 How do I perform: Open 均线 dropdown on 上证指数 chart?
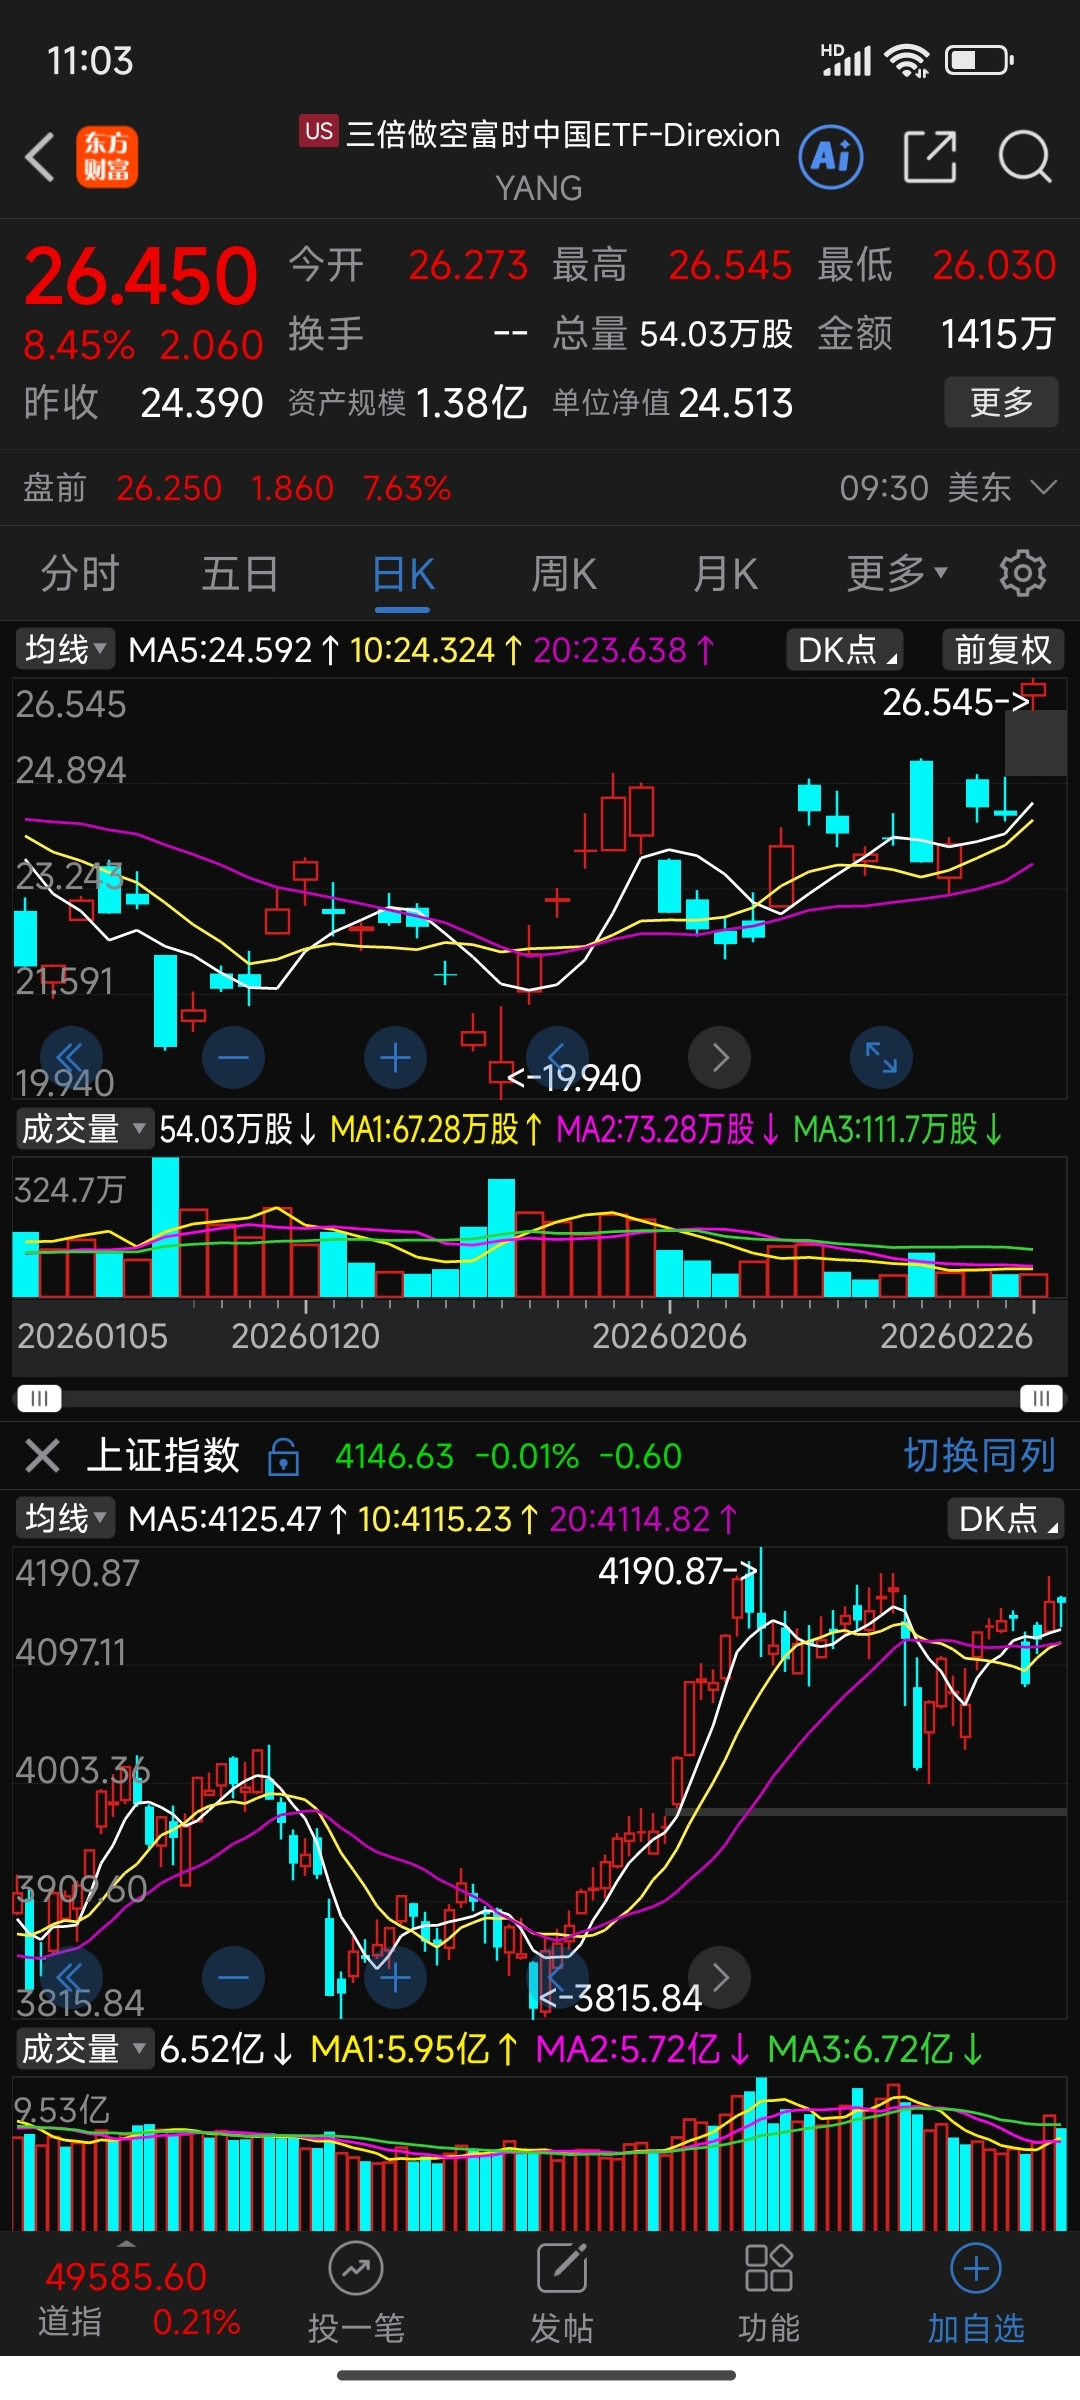pyautogui.click(x=65, y=1519)
